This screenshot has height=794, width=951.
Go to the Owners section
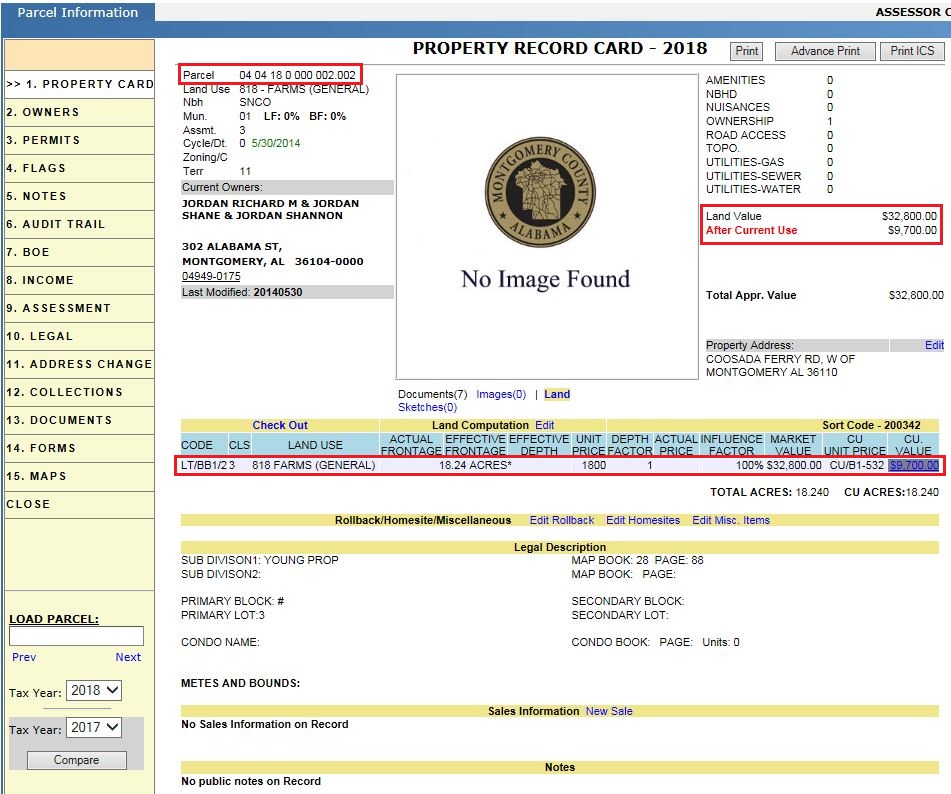79,112
